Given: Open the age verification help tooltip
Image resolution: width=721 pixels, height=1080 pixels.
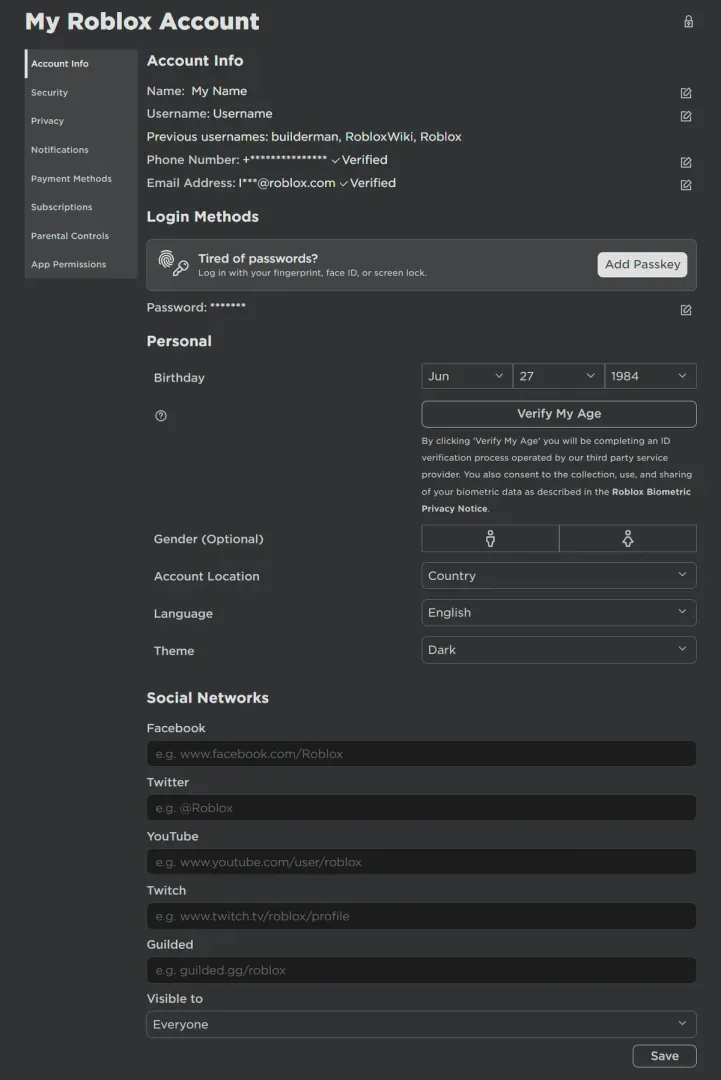Looking at the screenshot, I should coord(160,415).
